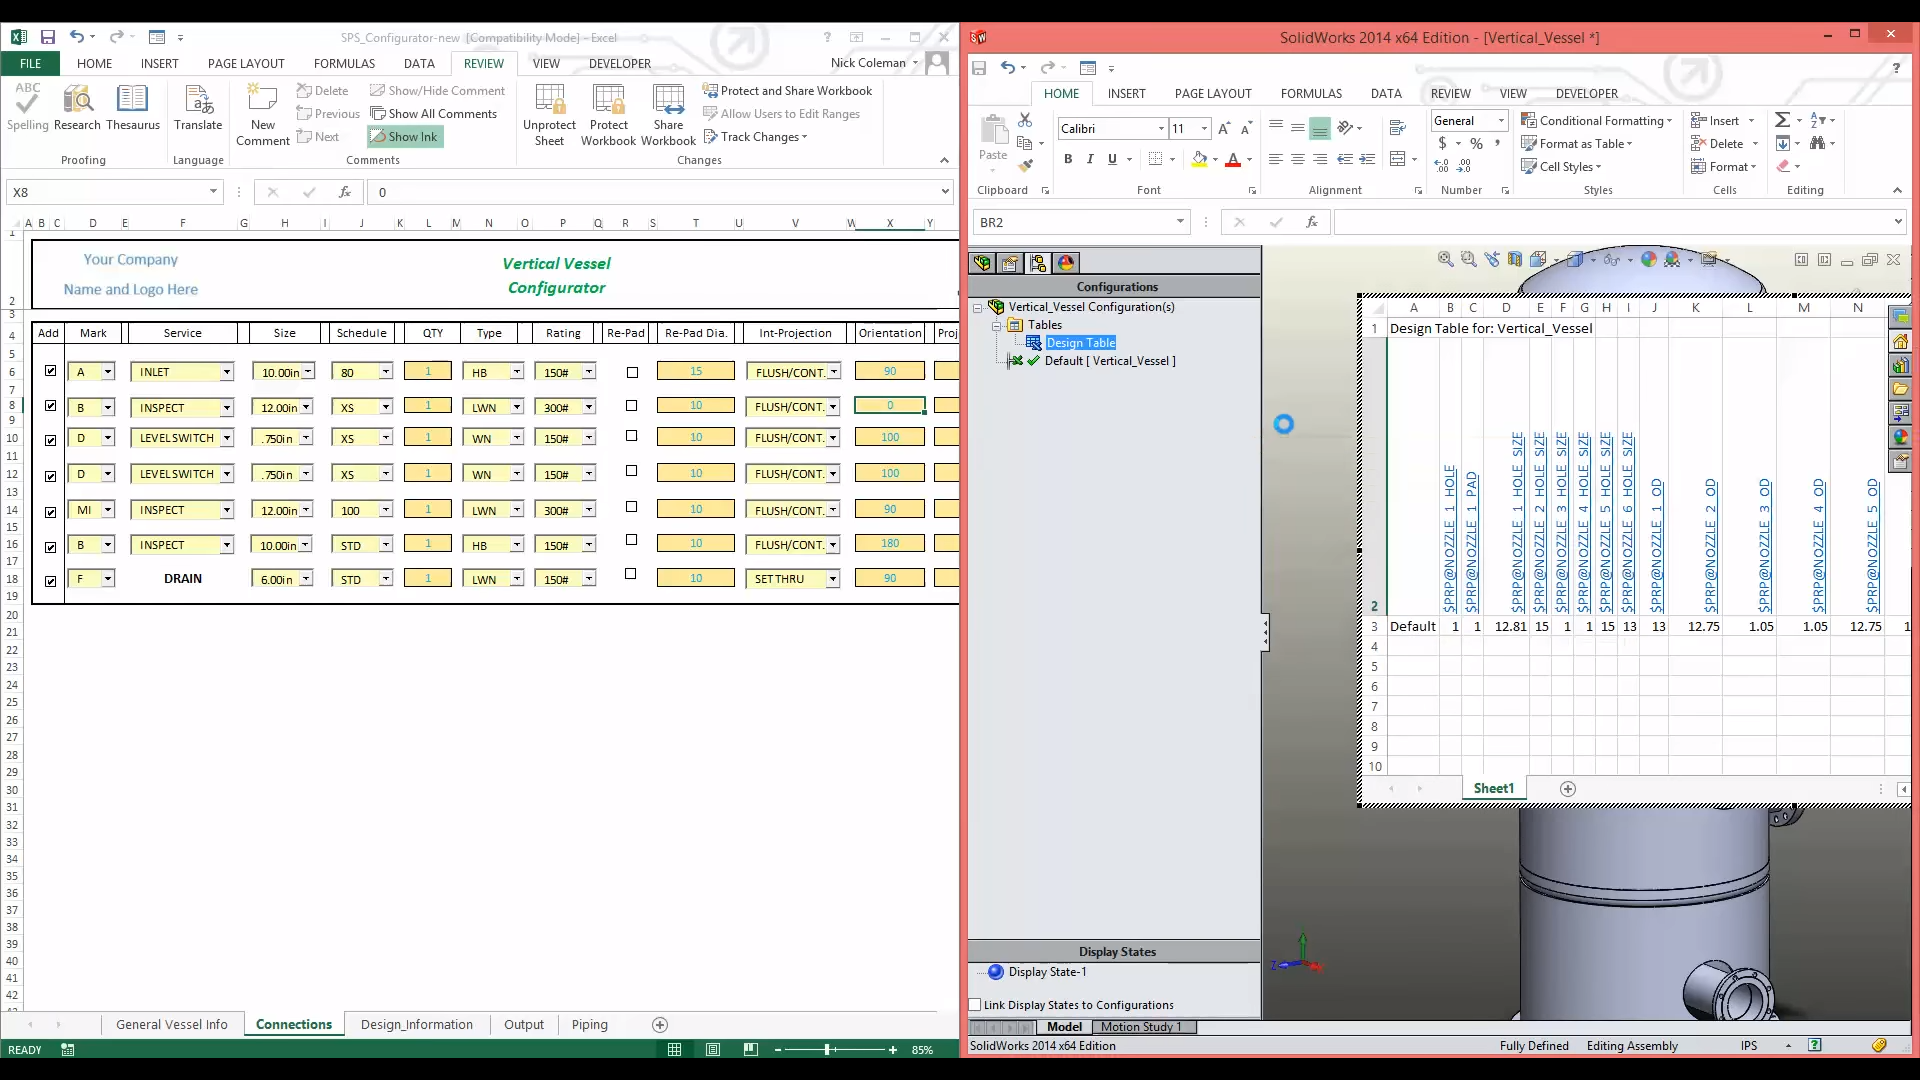
Task: Toggle Bold in the design table ribbon
Action: (x=1068, y=159)
